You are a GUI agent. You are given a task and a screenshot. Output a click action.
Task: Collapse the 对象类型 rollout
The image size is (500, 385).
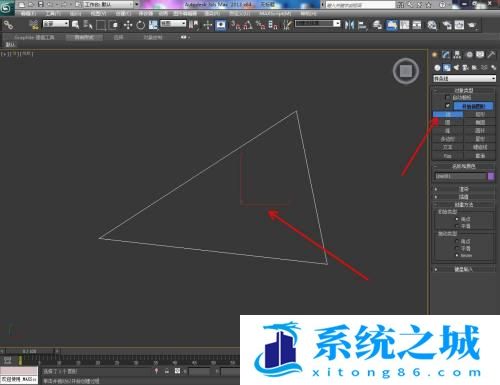click(464, 90)
